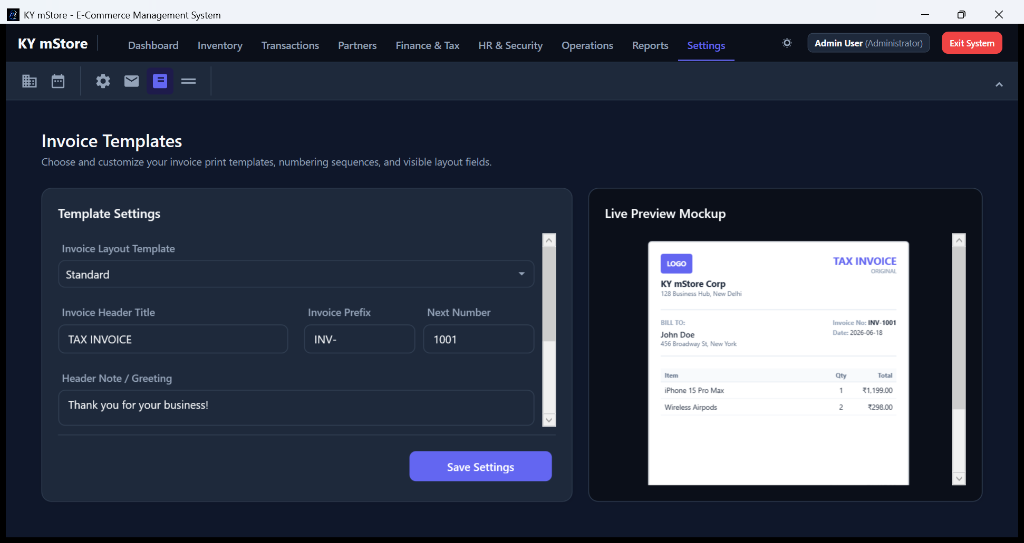Viewport: 1024px width, 543px height.
Task: Click Live Preview scrollbar down arrow
Action: [x=959, y=478]
